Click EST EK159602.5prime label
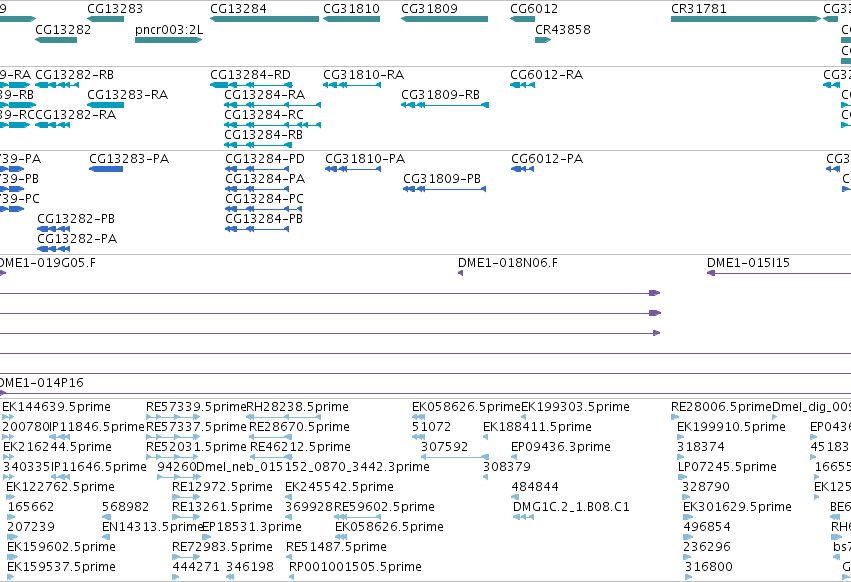This screenshot has width=851, height=582. [x=61, y=547]
